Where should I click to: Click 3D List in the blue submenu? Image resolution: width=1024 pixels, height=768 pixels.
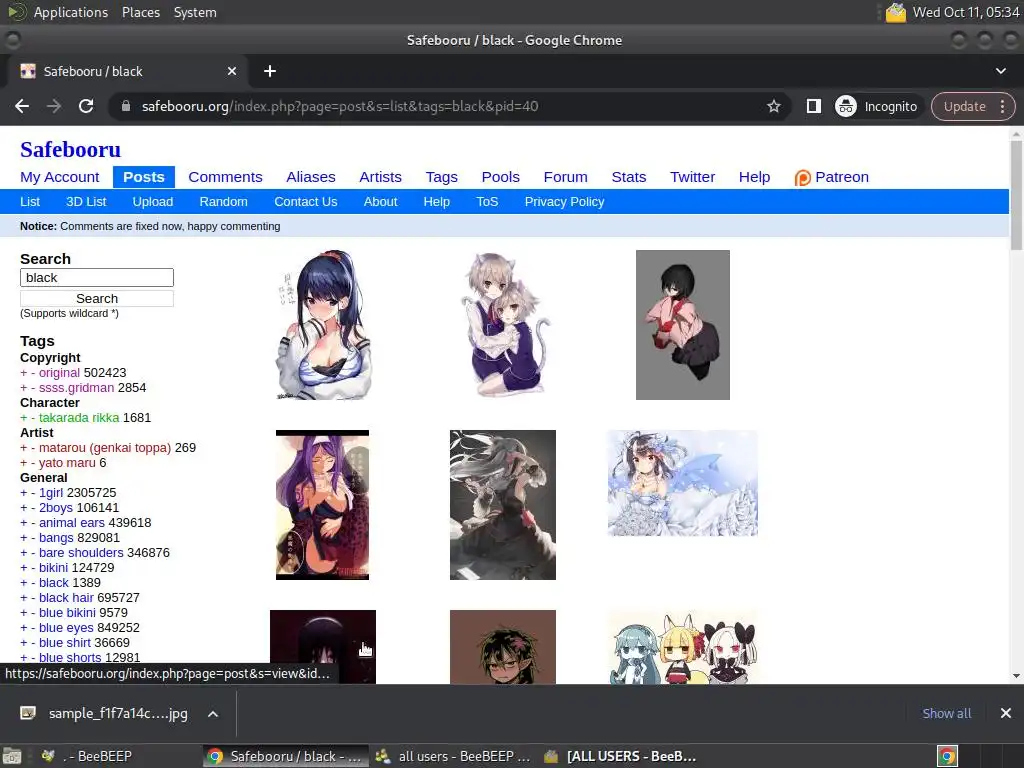(x=86, y=202)
